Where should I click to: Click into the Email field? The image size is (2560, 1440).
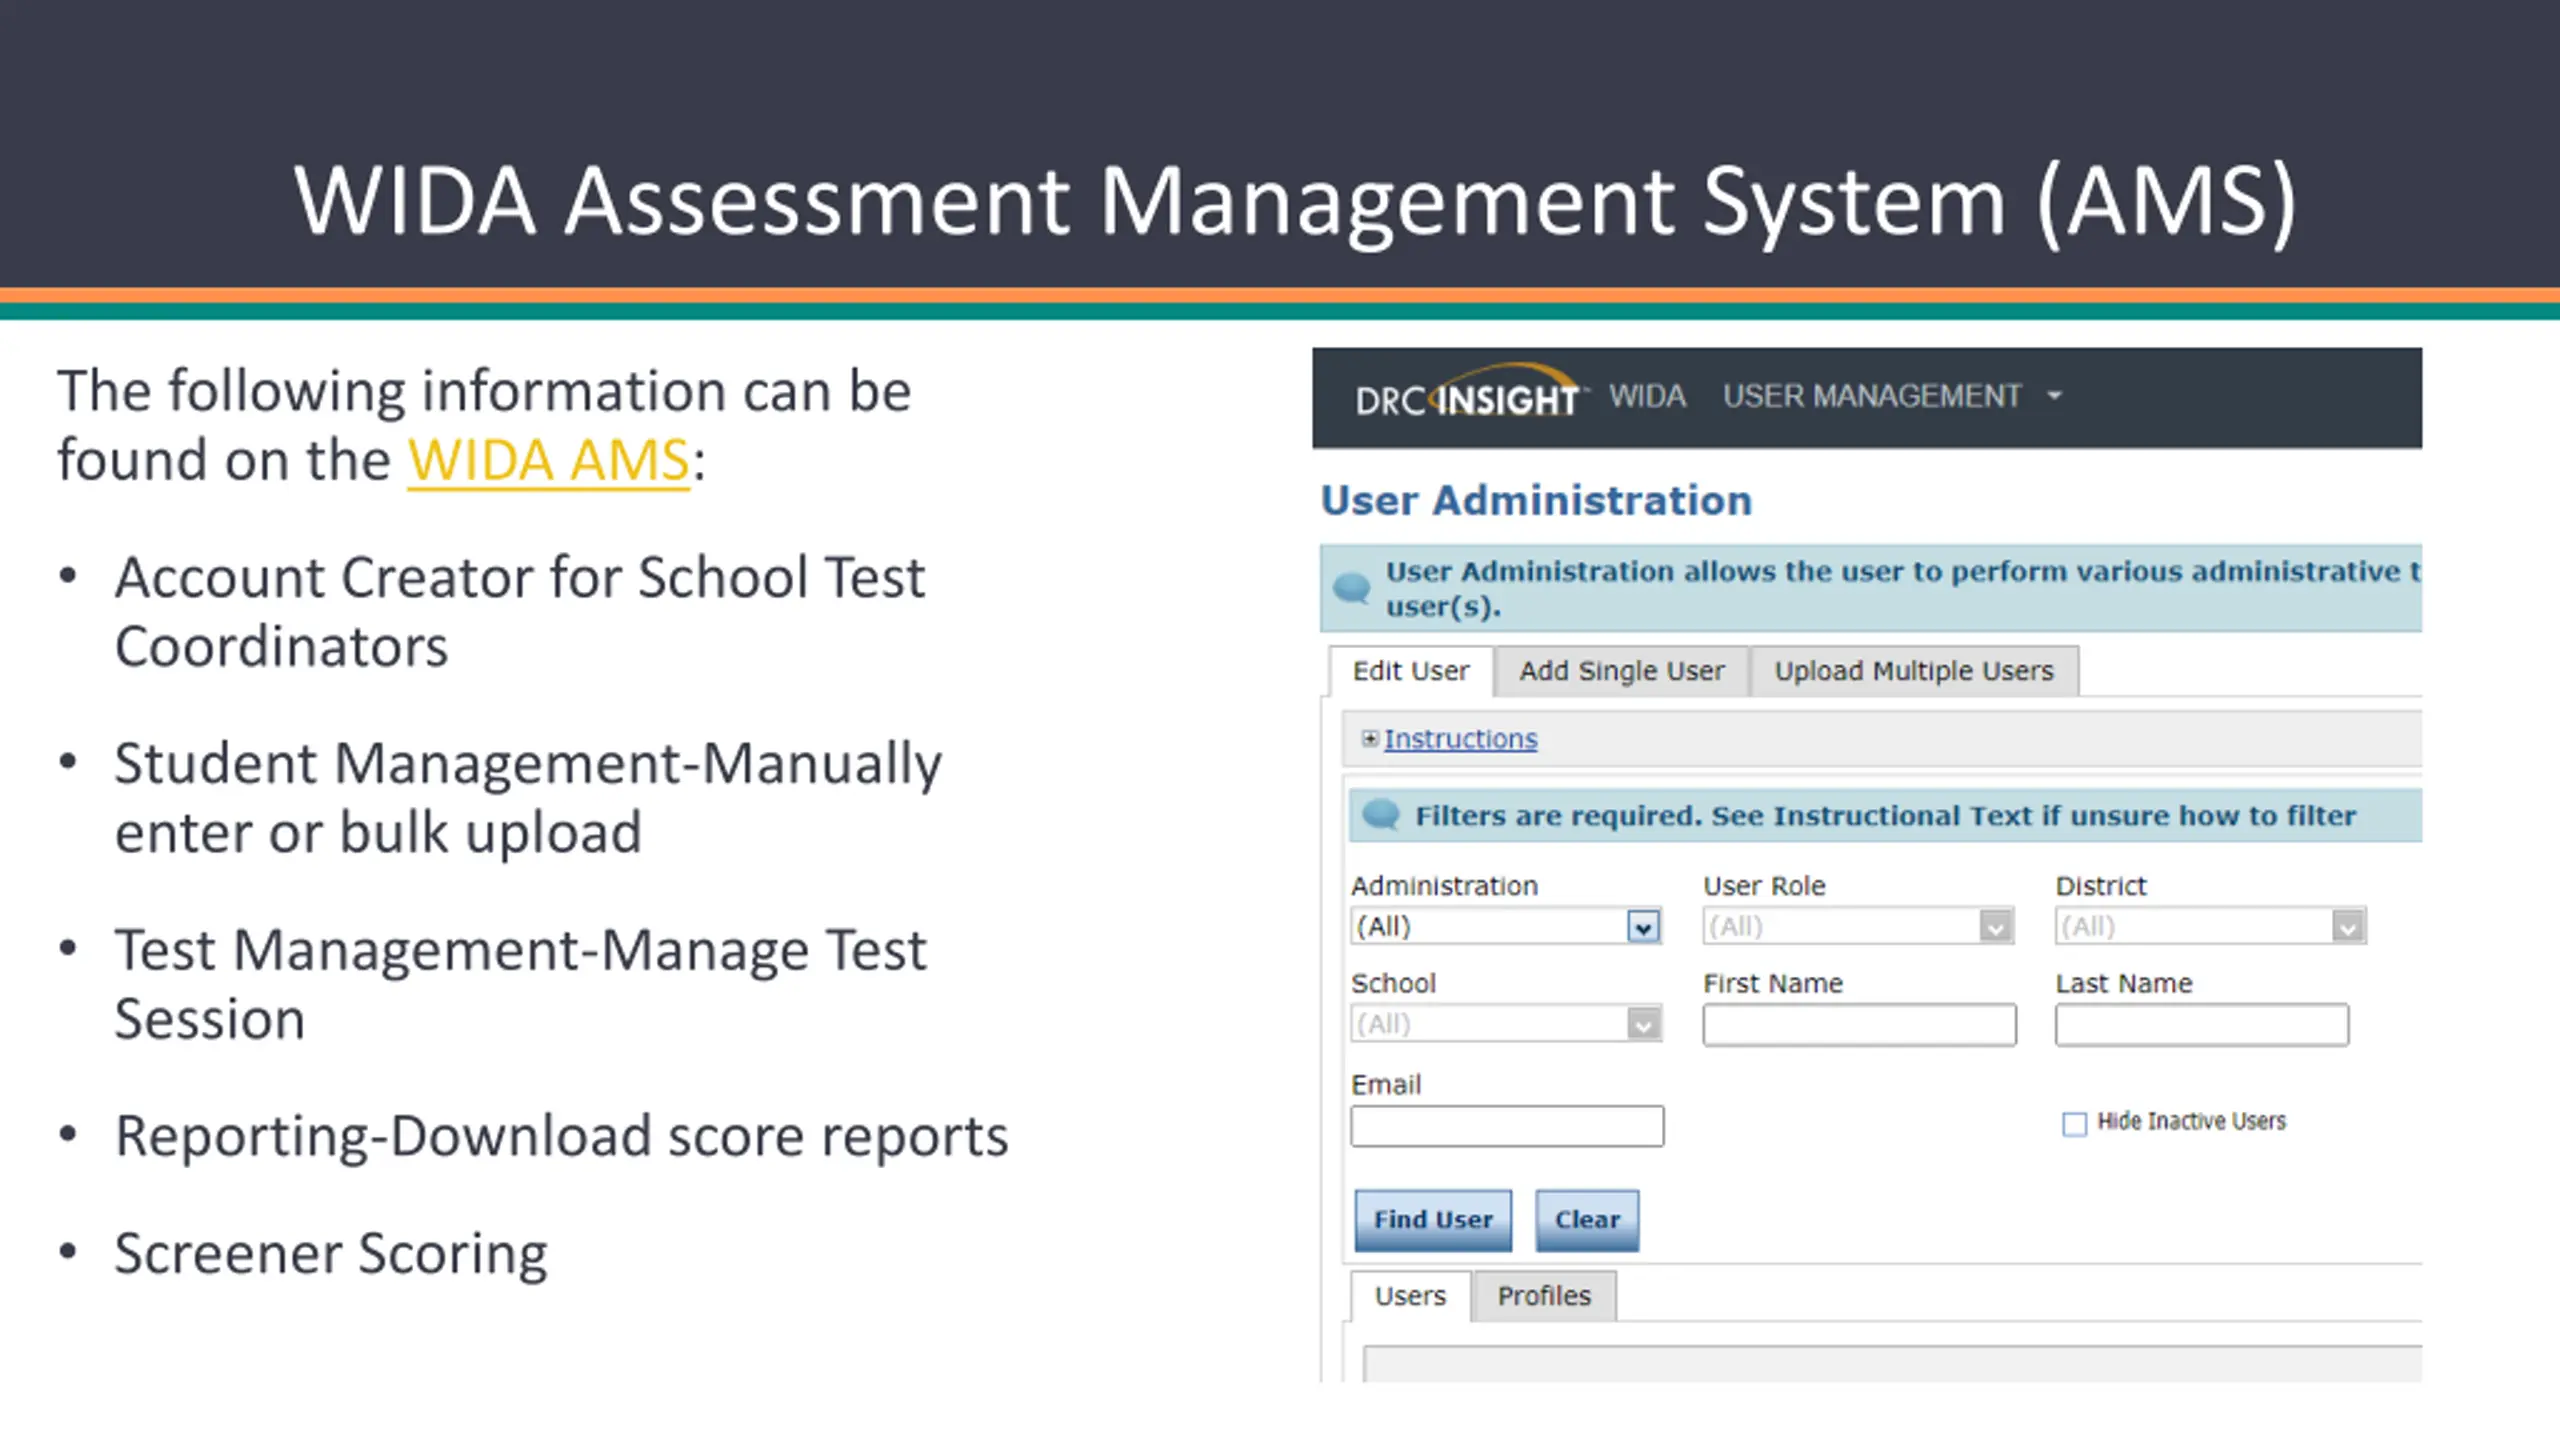[x=1506, y=1126]
